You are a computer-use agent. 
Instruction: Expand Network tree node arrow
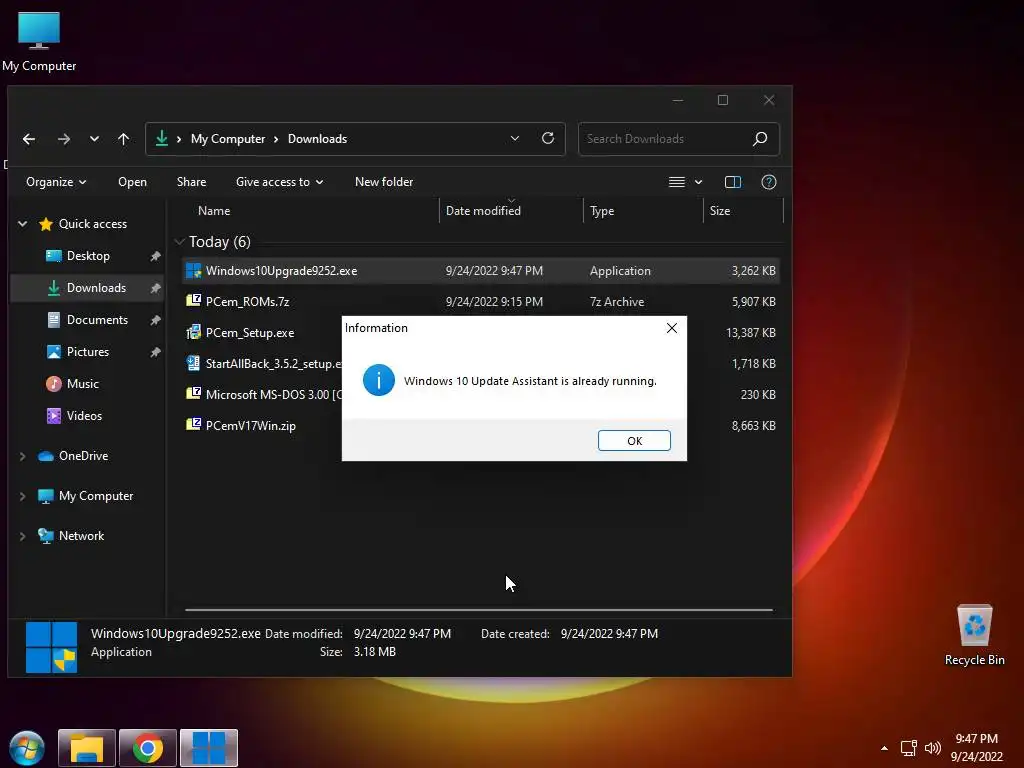[23, 536]
